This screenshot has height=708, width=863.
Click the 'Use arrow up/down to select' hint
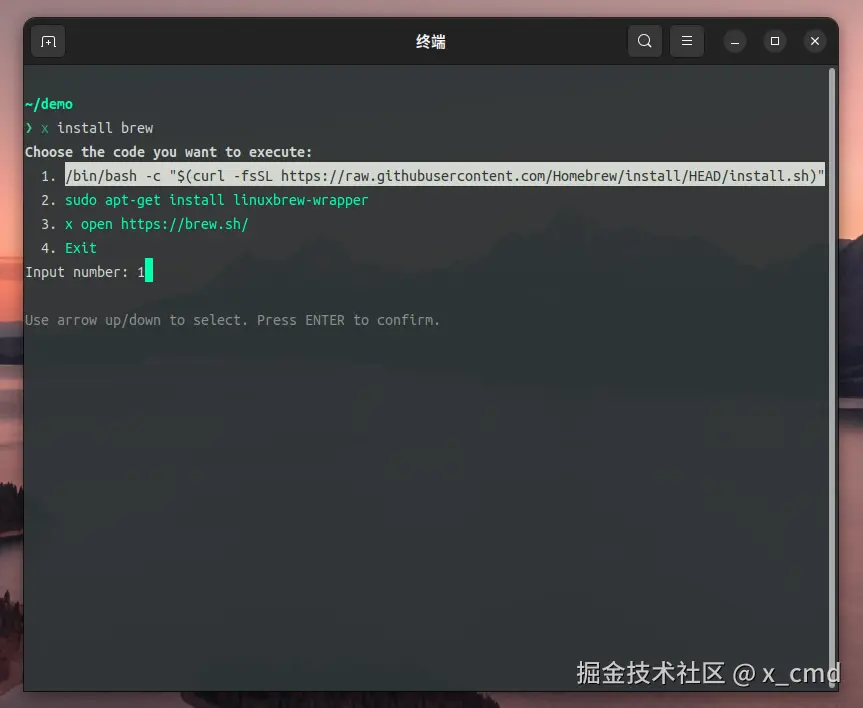pyautogui.click(x=232, y=320)
